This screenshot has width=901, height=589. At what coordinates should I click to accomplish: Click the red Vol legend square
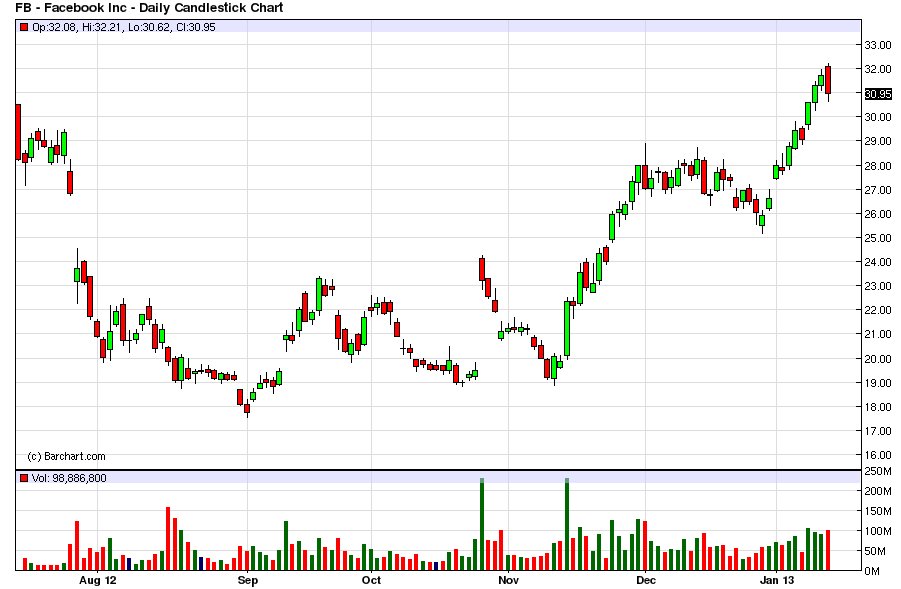24,478
